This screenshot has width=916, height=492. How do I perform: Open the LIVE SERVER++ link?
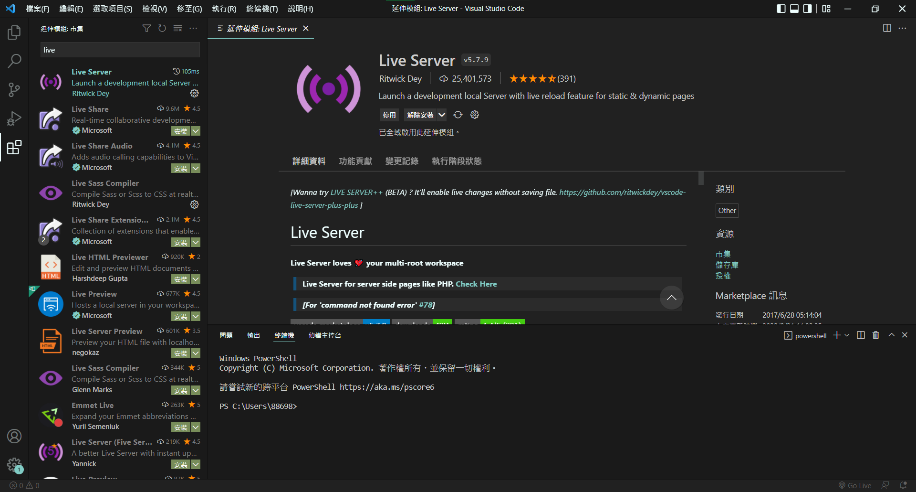point(356,192)
